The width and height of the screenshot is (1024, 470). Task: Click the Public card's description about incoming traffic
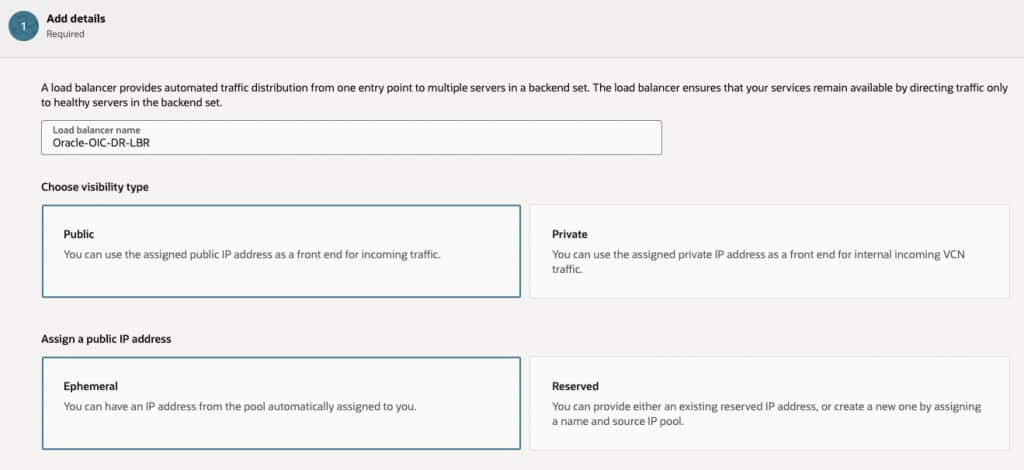point(252,254)
